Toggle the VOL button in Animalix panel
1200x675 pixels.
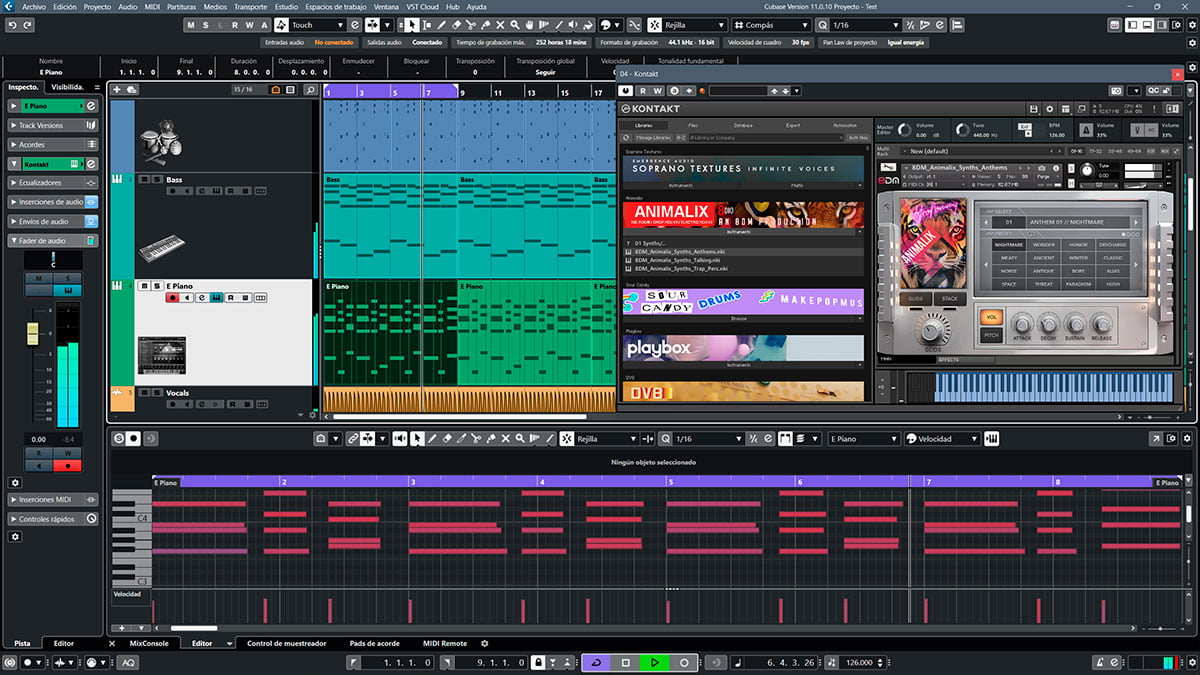point(991,317)
